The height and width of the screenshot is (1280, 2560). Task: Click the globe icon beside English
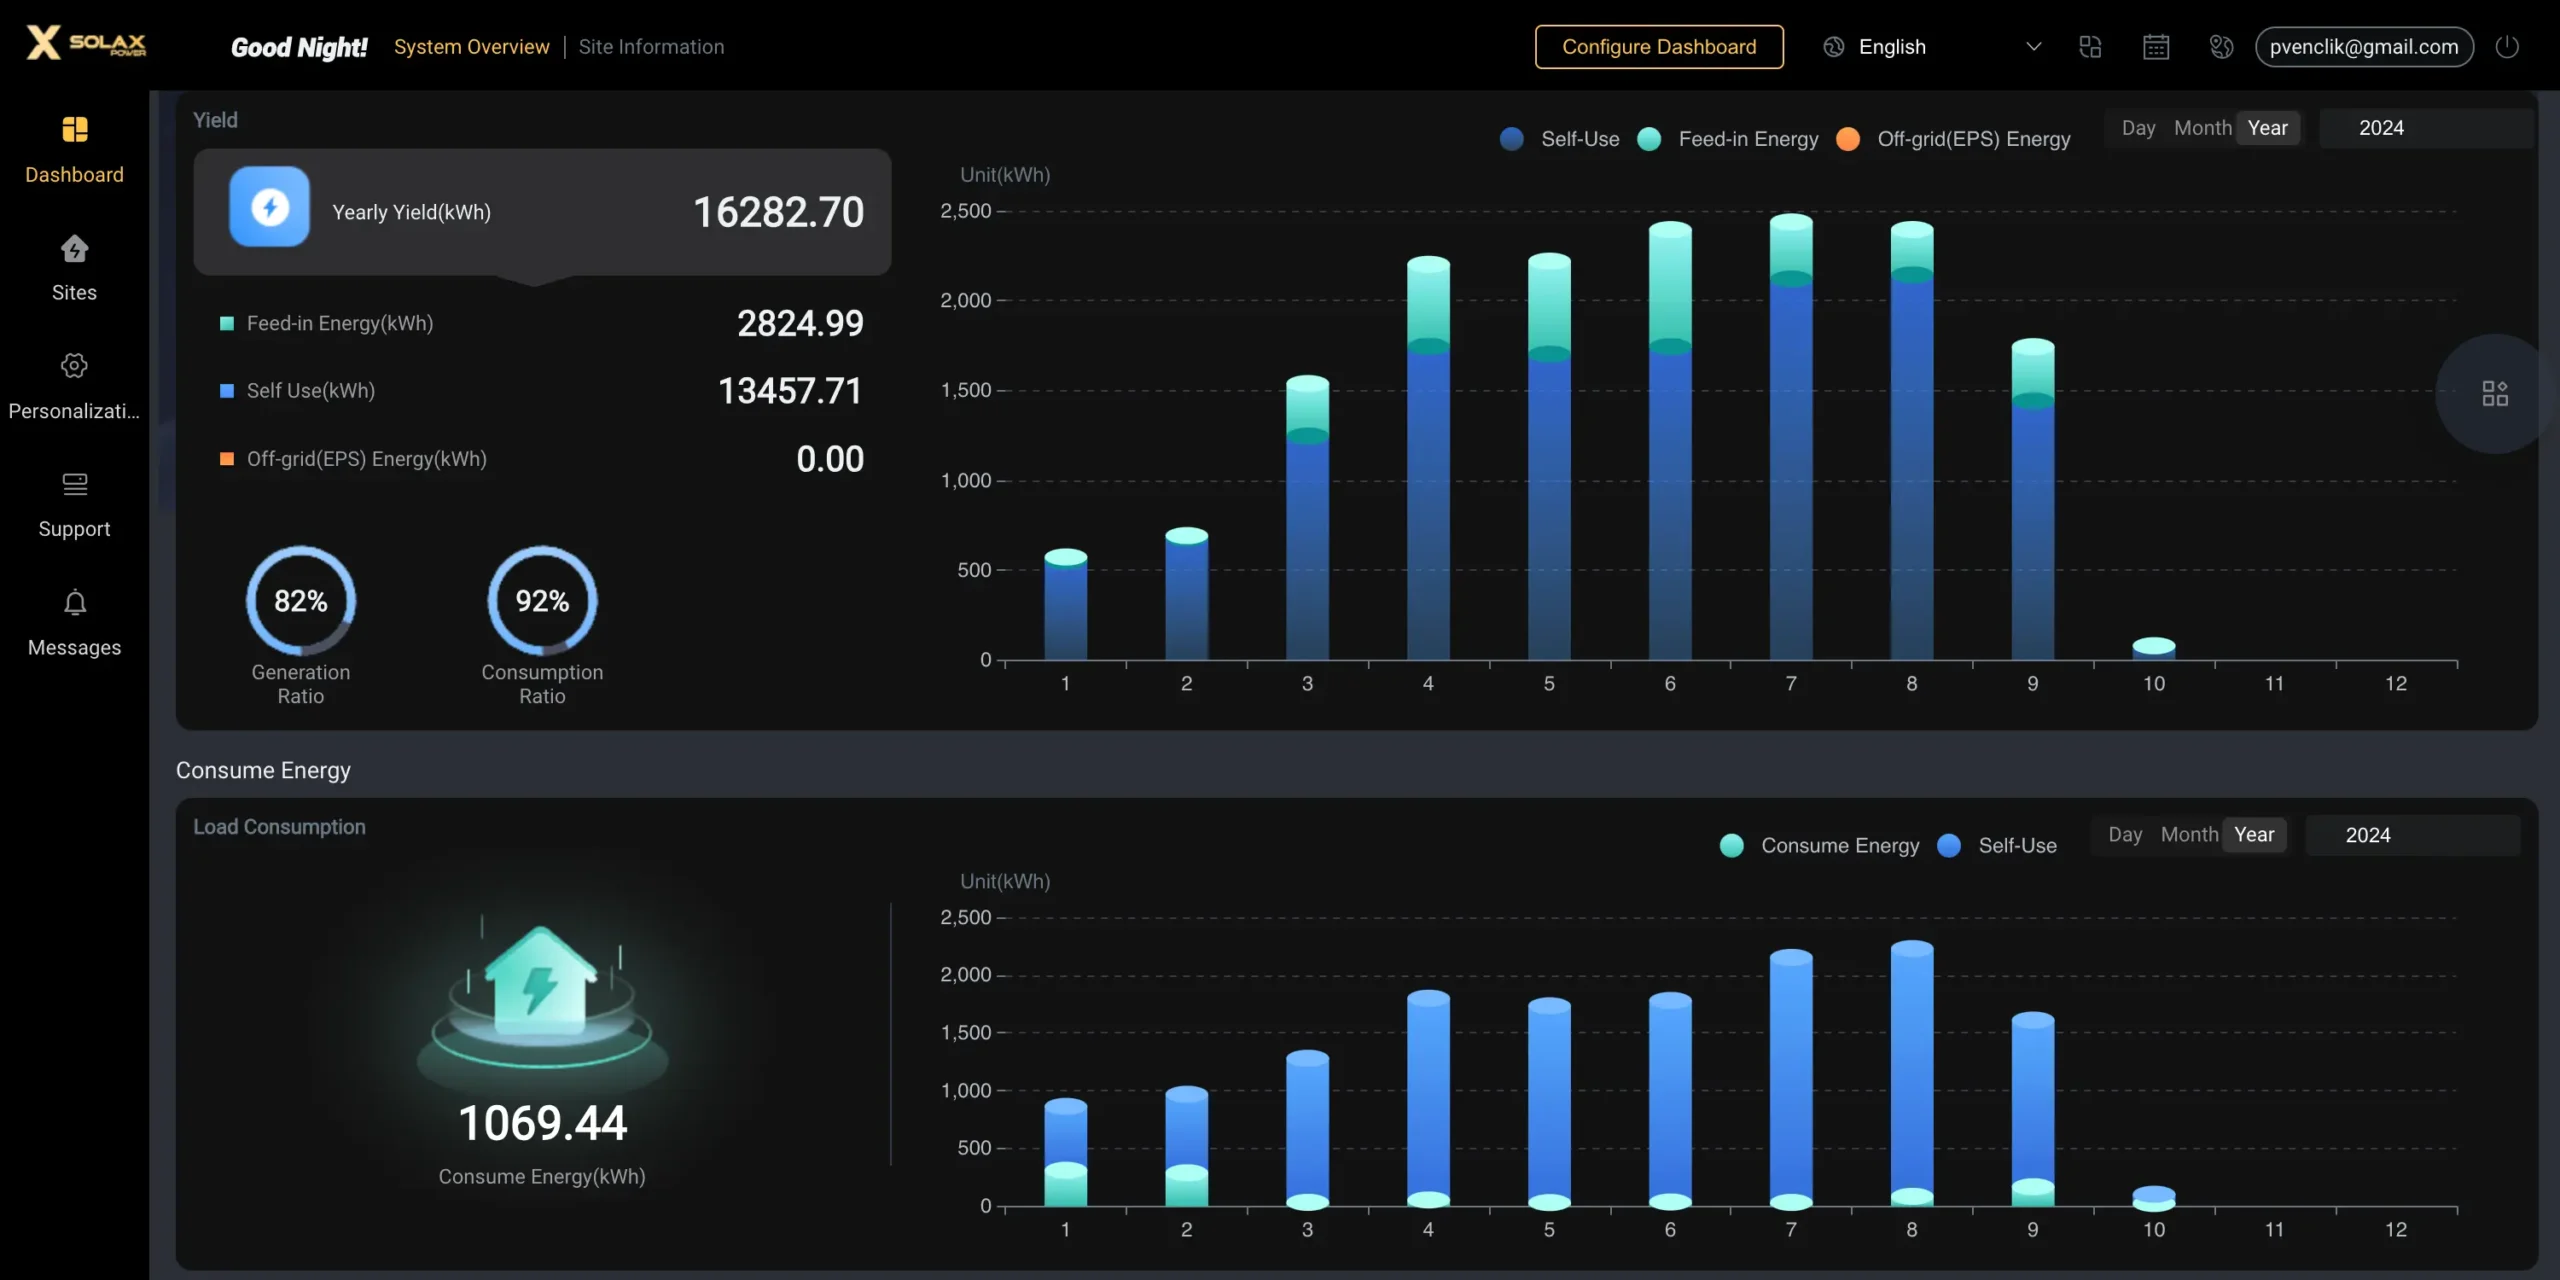tap(1833, 47)
